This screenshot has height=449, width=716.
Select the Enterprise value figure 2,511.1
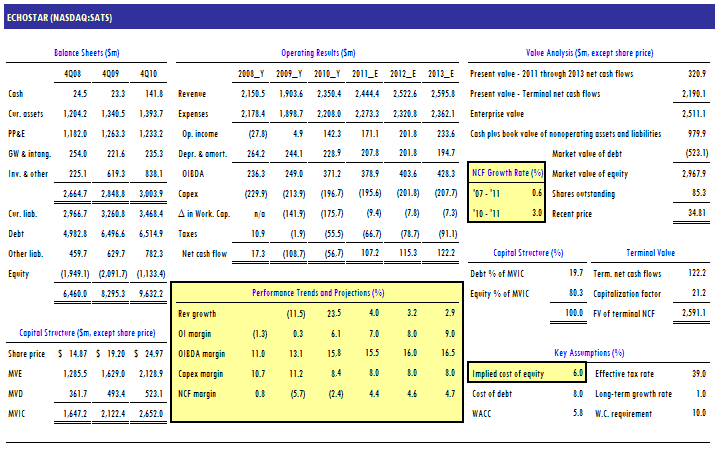[685, 114]
